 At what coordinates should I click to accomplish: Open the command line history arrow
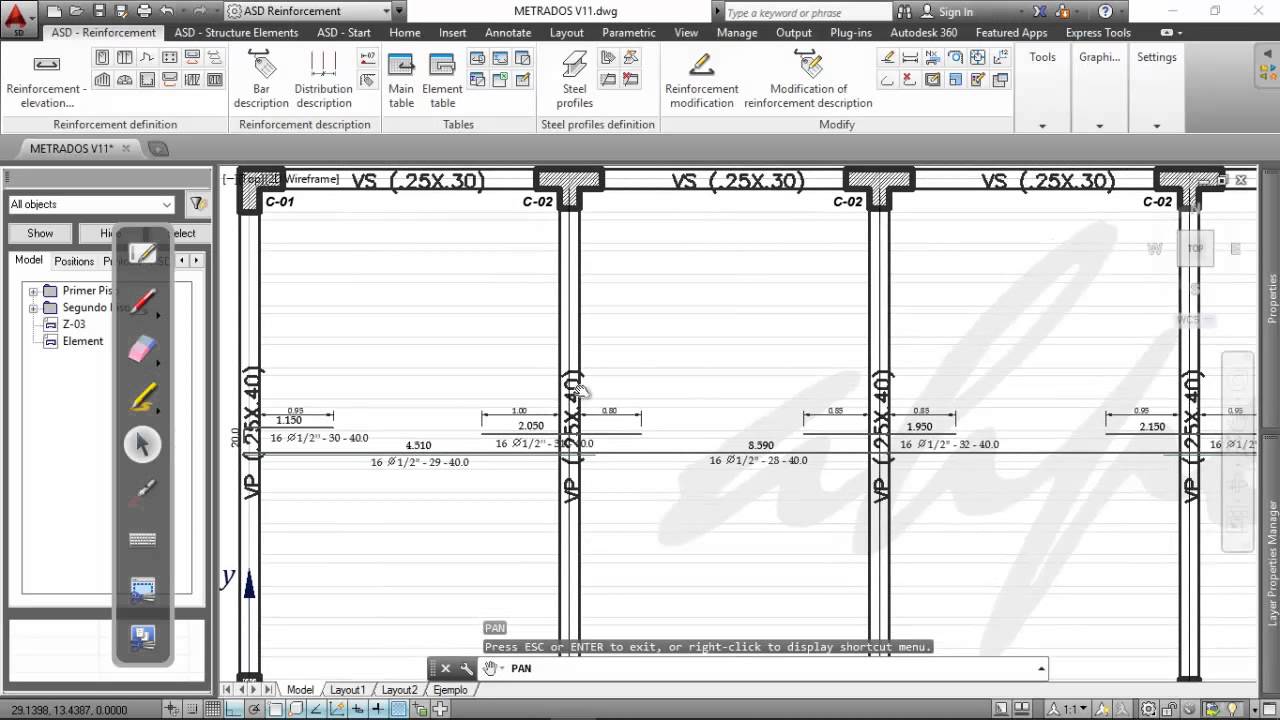(1041, 668)
